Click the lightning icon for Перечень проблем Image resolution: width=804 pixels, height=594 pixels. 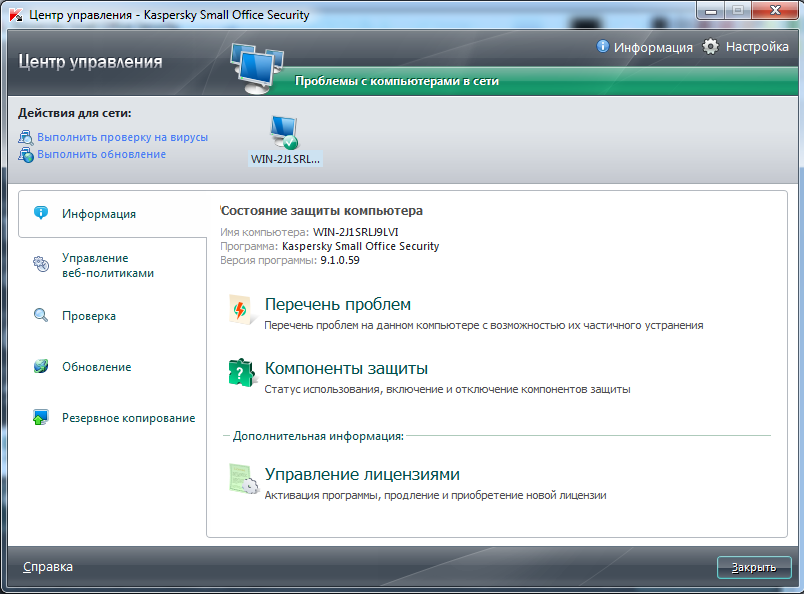point(241,310)
